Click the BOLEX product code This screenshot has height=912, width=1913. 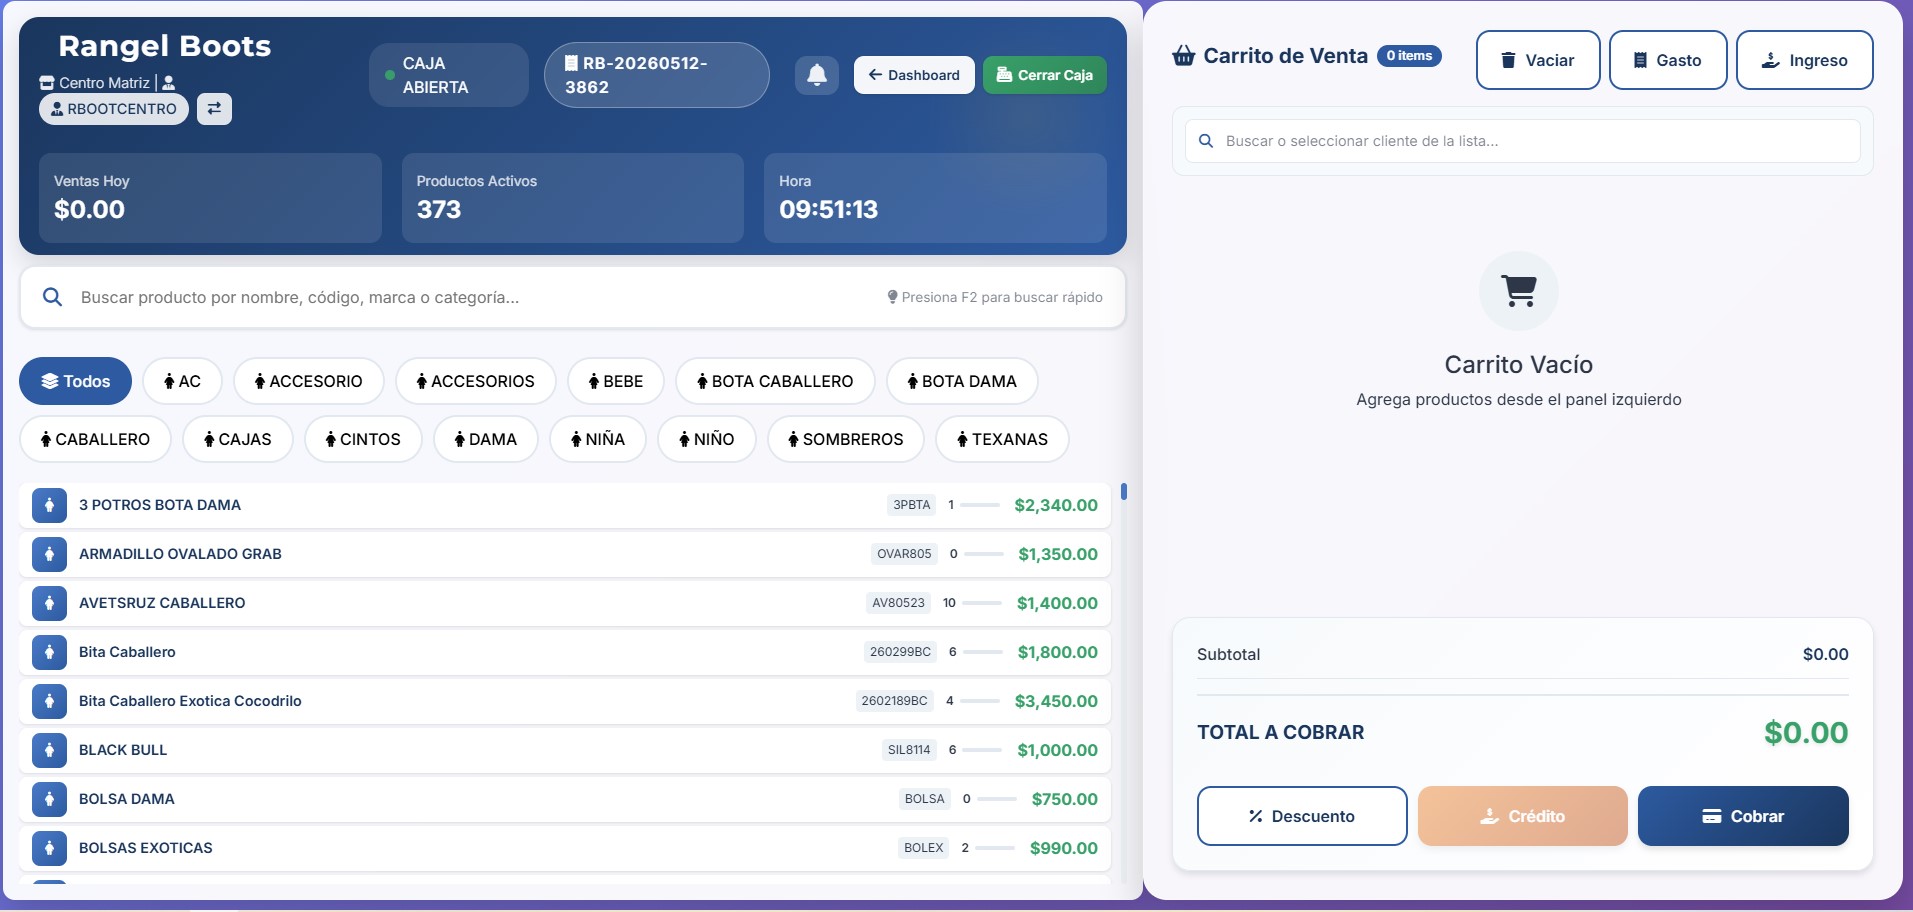coord(923,848)
